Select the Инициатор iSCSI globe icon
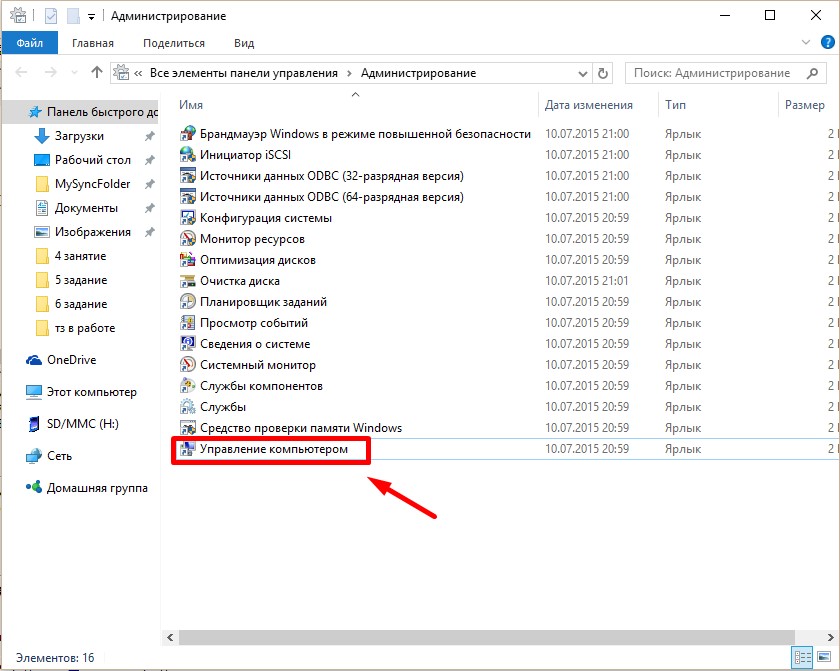 (x=187, y=155)
